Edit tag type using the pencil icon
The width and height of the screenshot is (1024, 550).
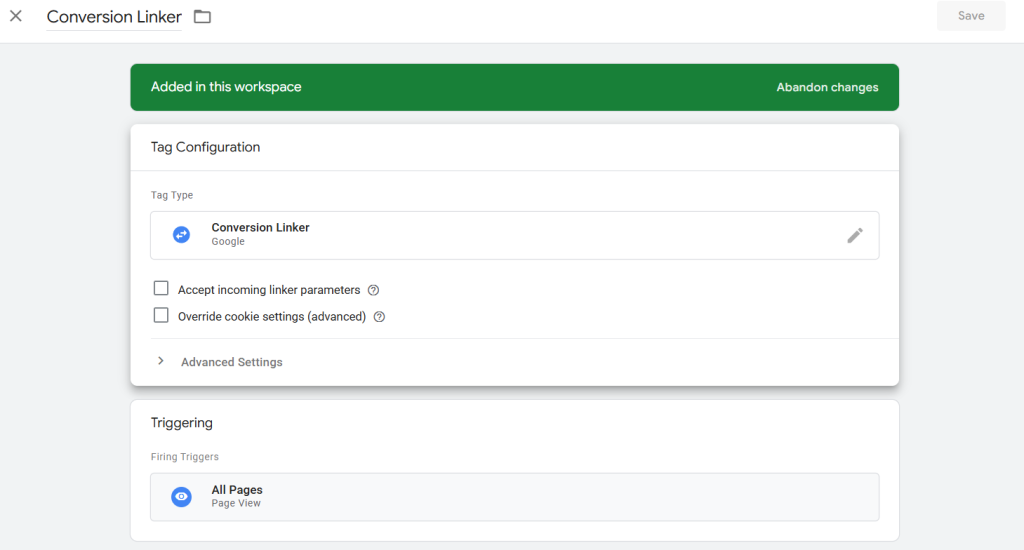tap(854, 235)
